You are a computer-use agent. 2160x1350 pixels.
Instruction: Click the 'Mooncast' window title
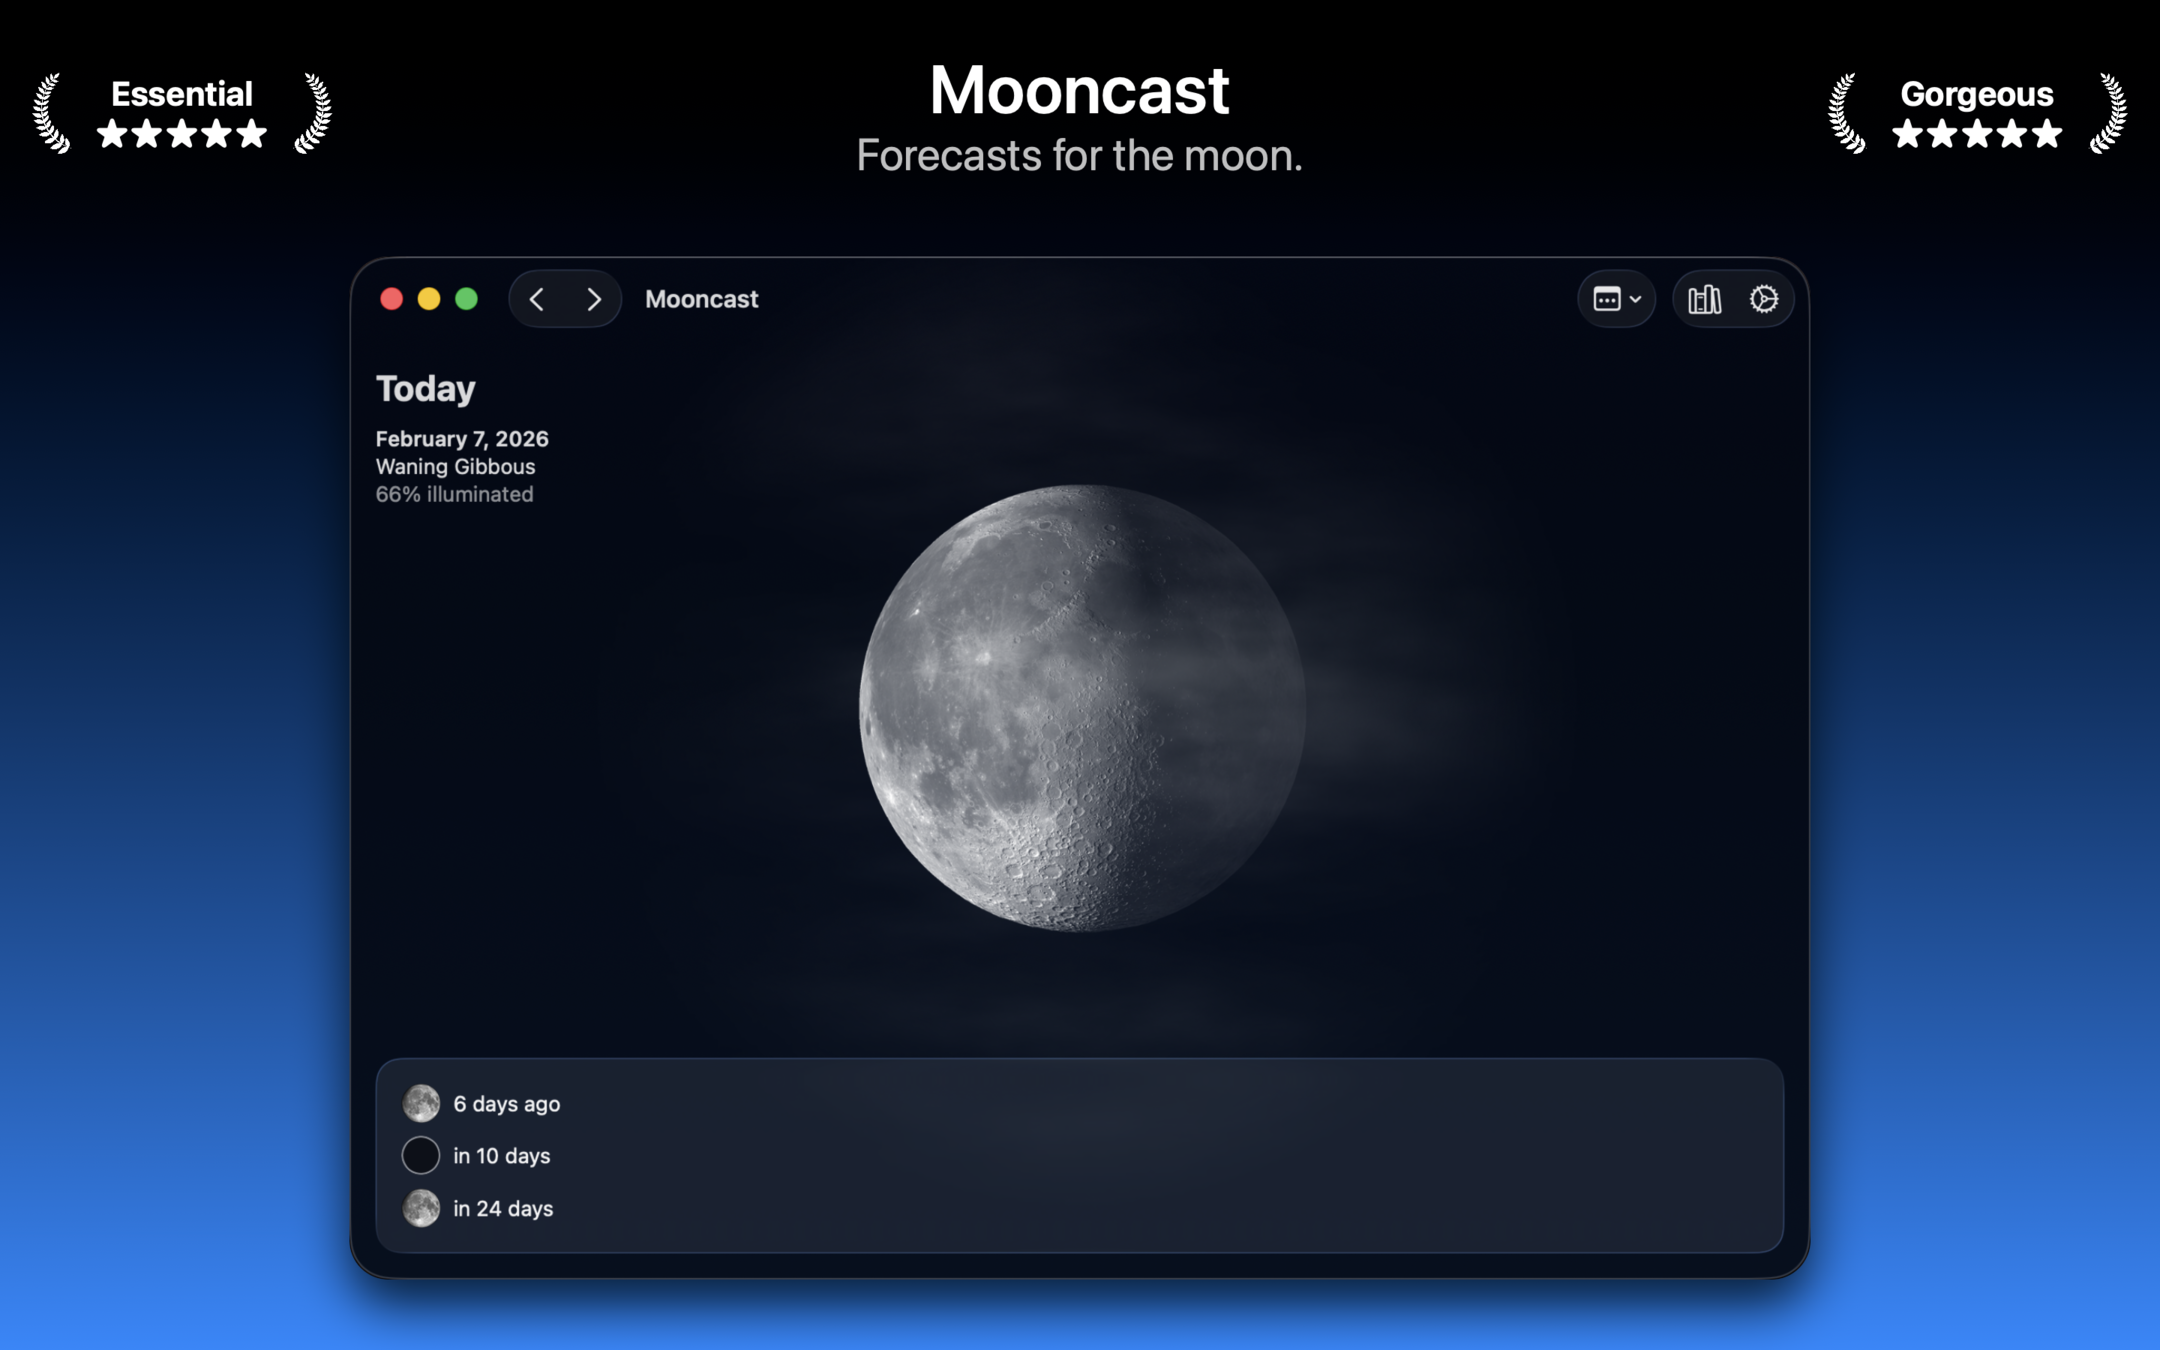pyautogui.click(x=701, y=299)
